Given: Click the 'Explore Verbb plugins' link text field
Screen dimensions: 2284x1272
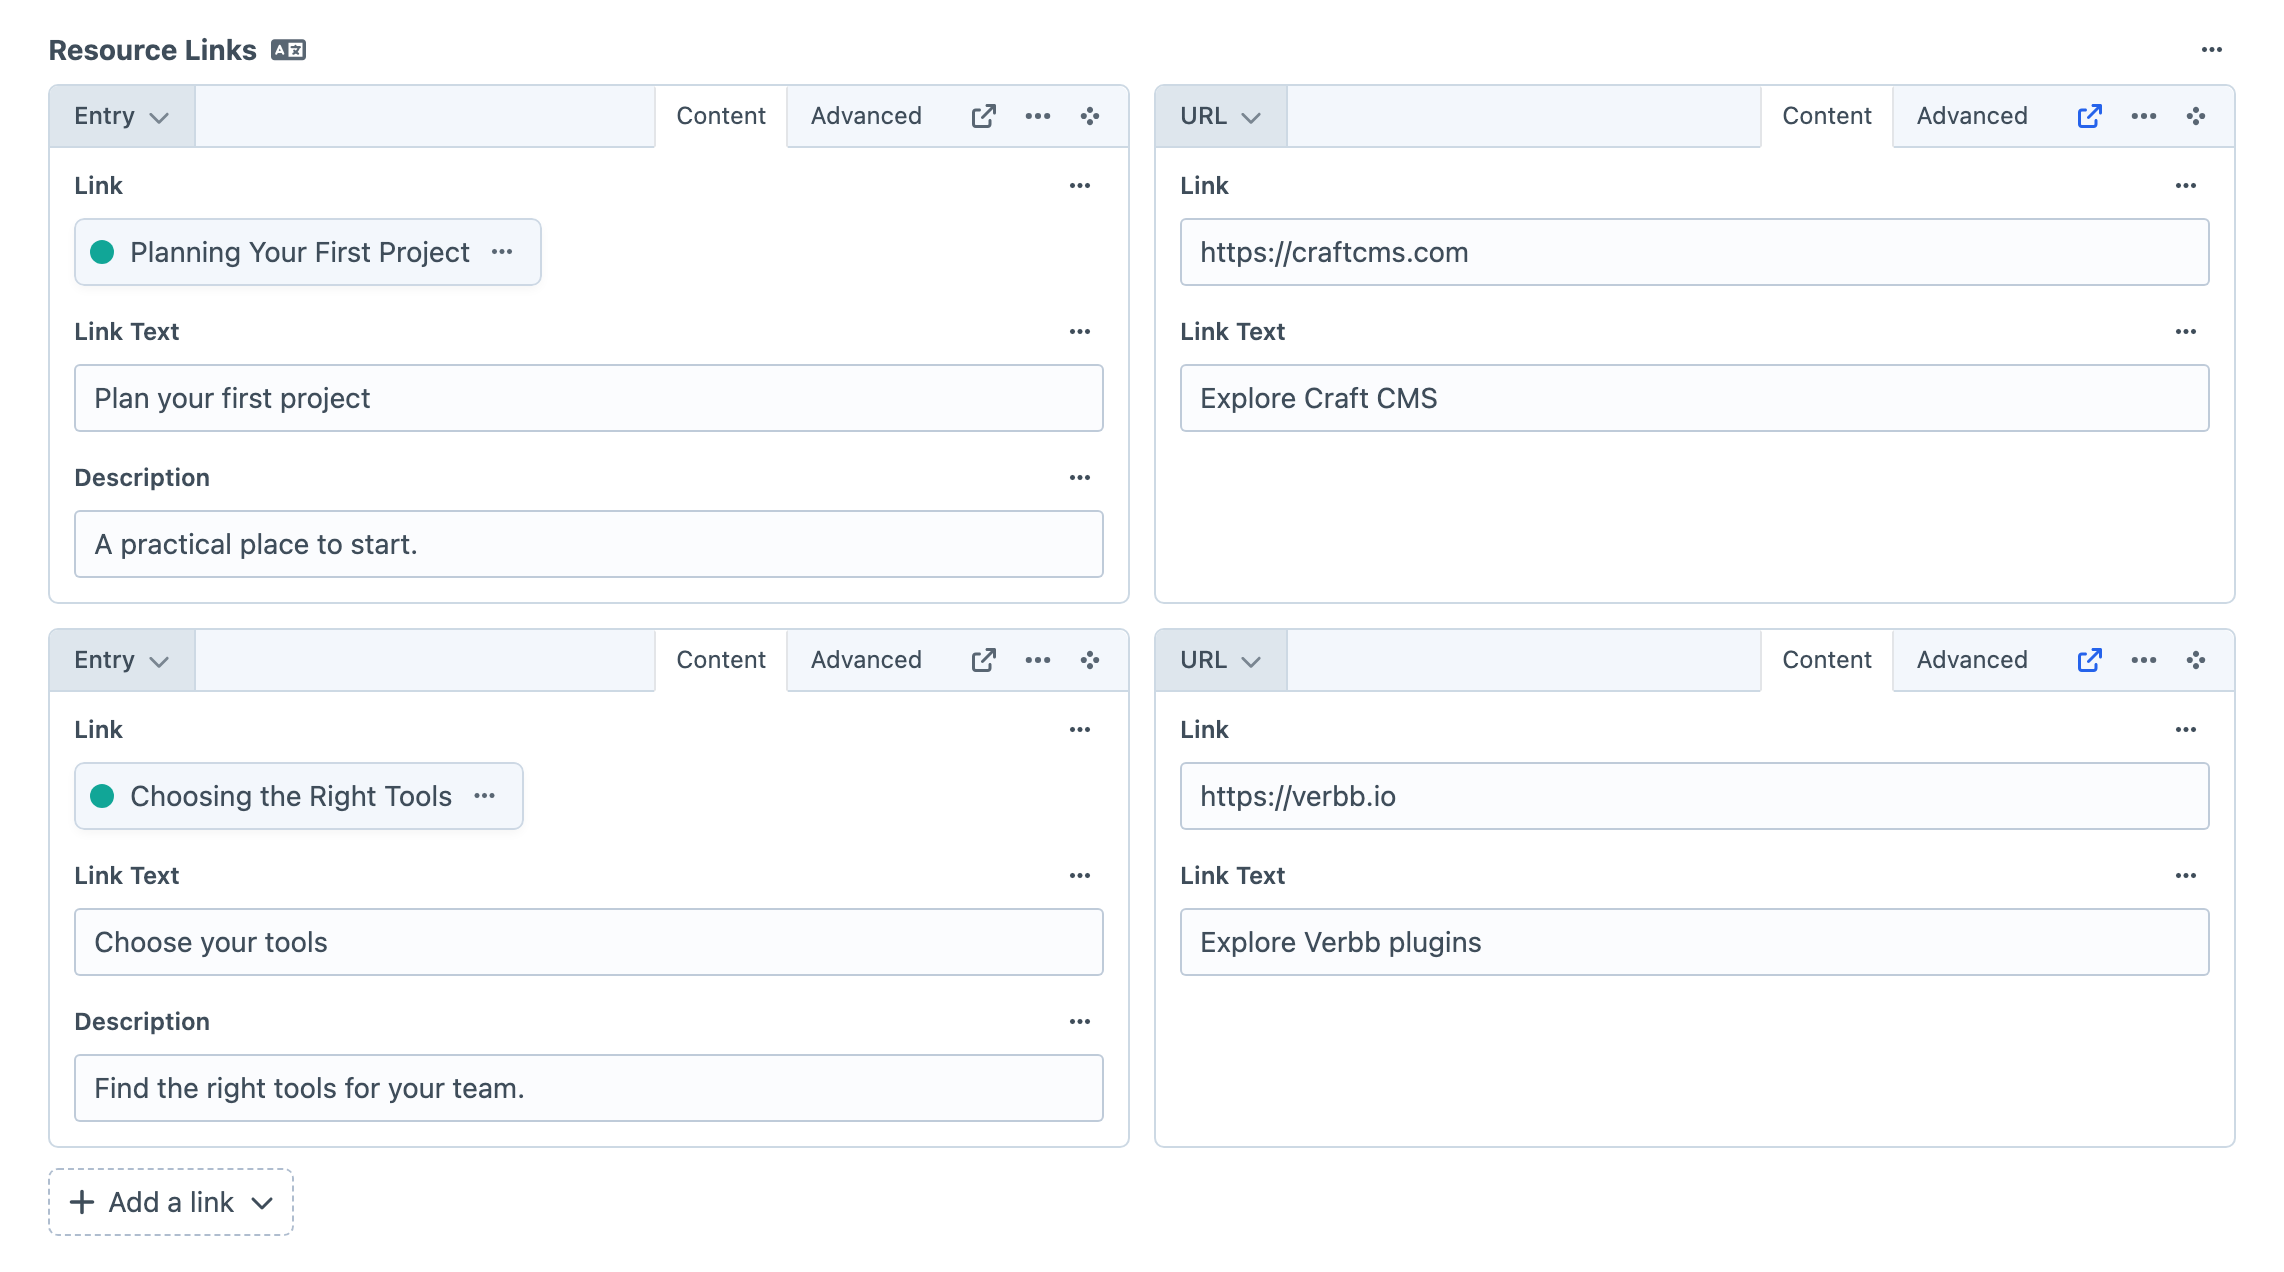Looking at the screenshot, I should pos(1694,942).
